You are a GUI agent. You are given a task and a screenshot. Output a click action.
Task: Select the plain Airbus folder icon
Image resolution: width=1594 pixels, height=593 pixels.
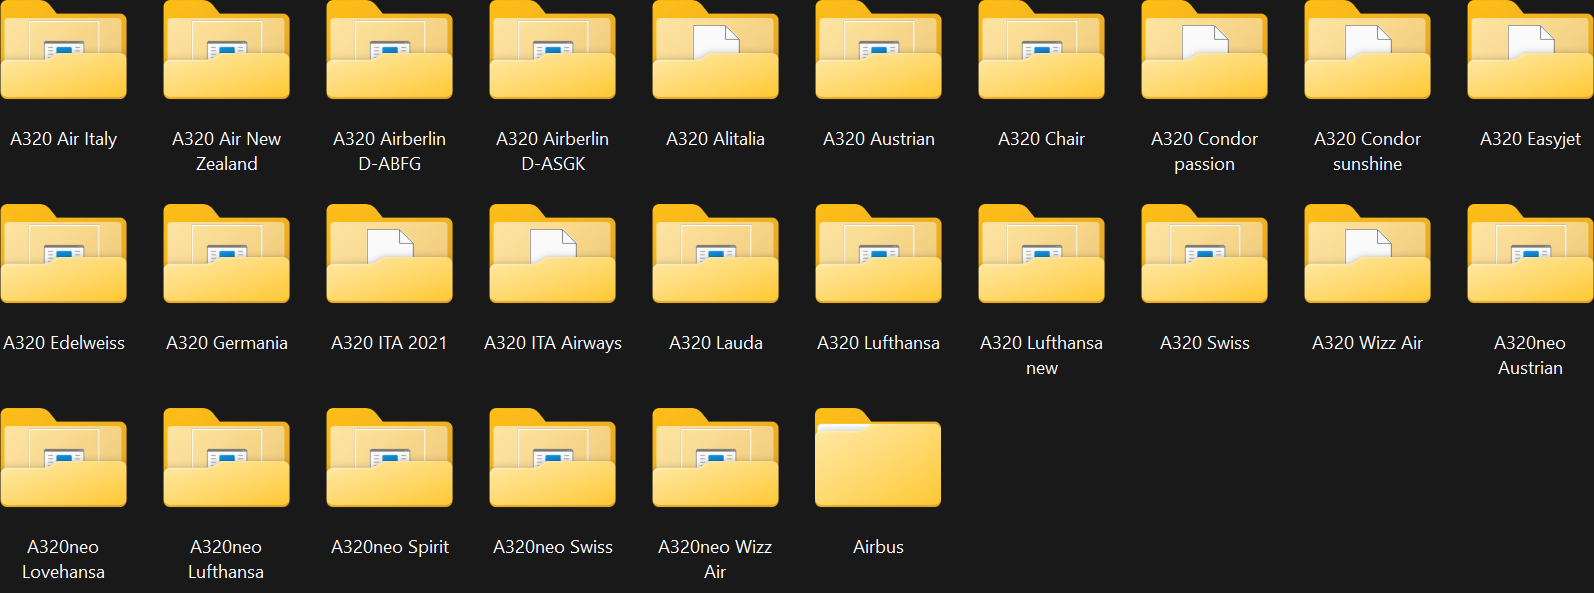pos(879,458)
